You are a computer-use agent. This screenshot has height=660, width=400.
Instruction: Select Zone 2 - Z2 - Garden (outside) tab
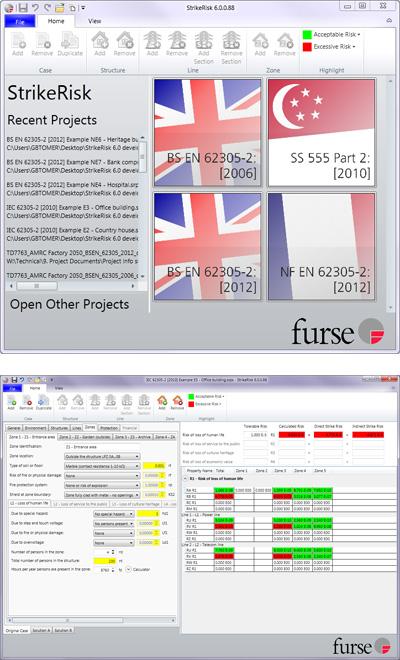coord(85,437)
